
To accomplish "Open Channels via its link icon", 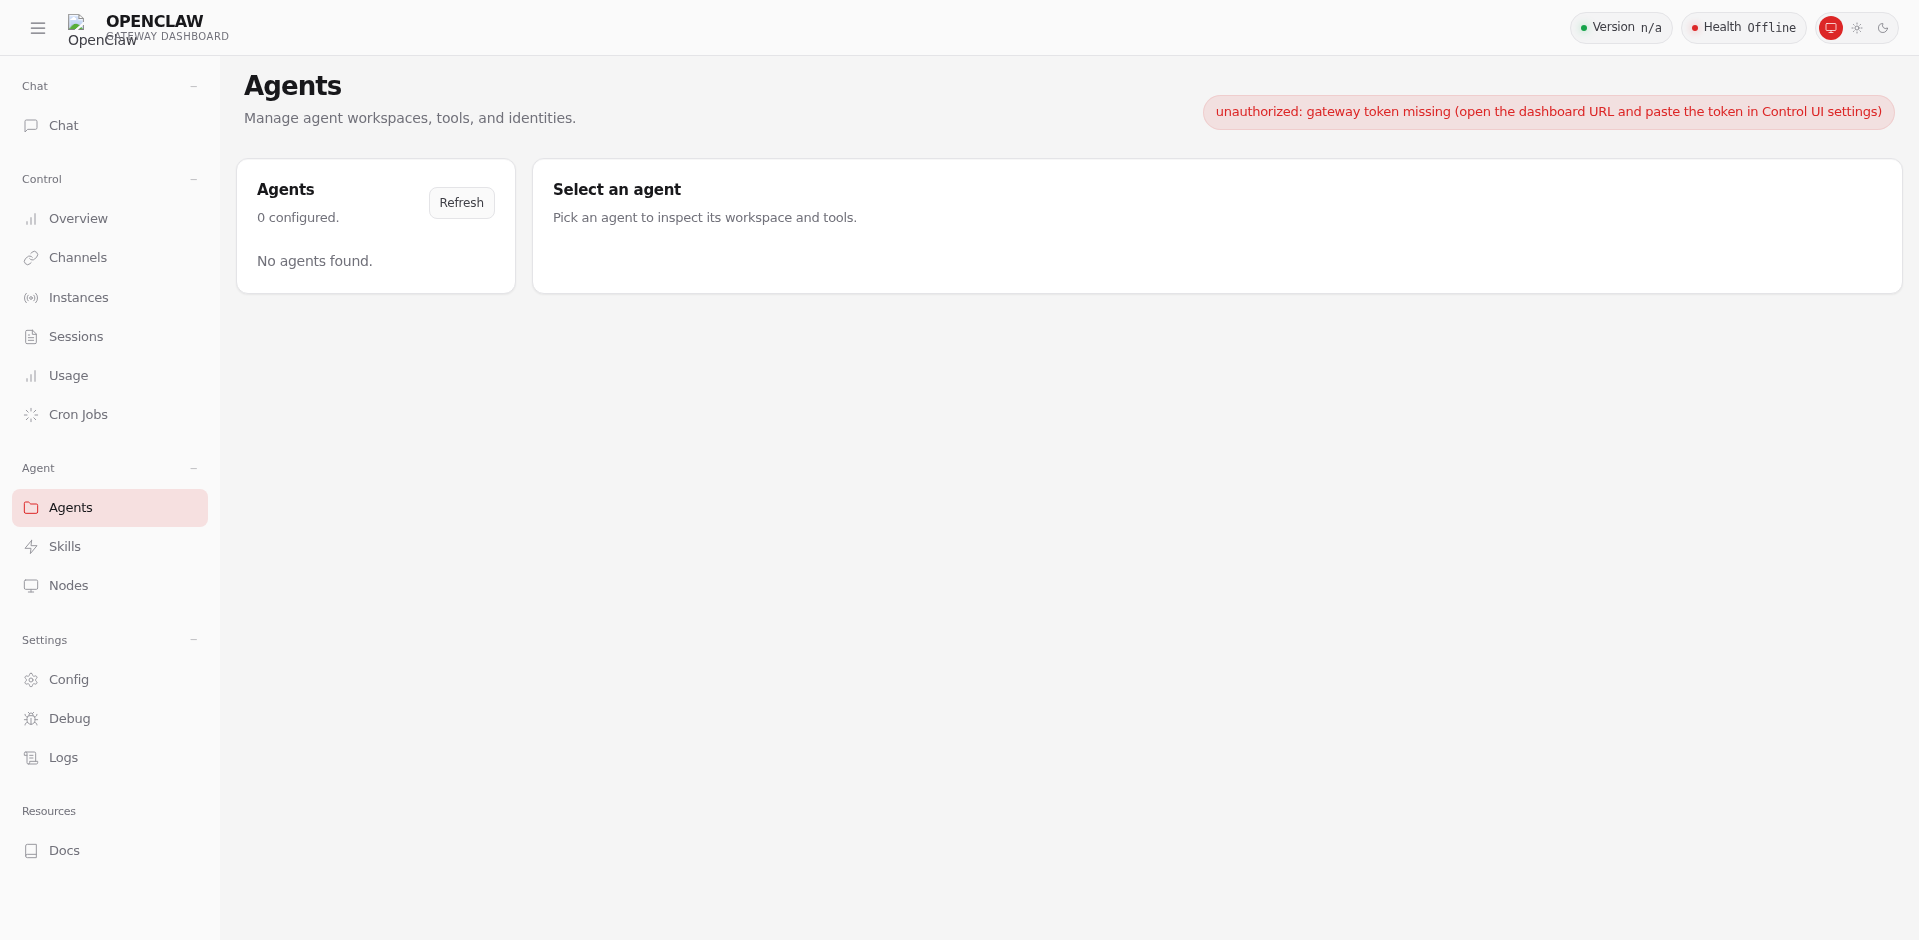I will (x=31, y=258).
